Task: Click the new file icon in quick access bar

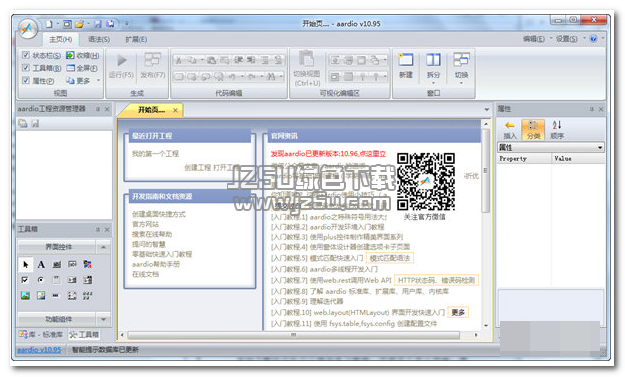Action: coord(49,24)
